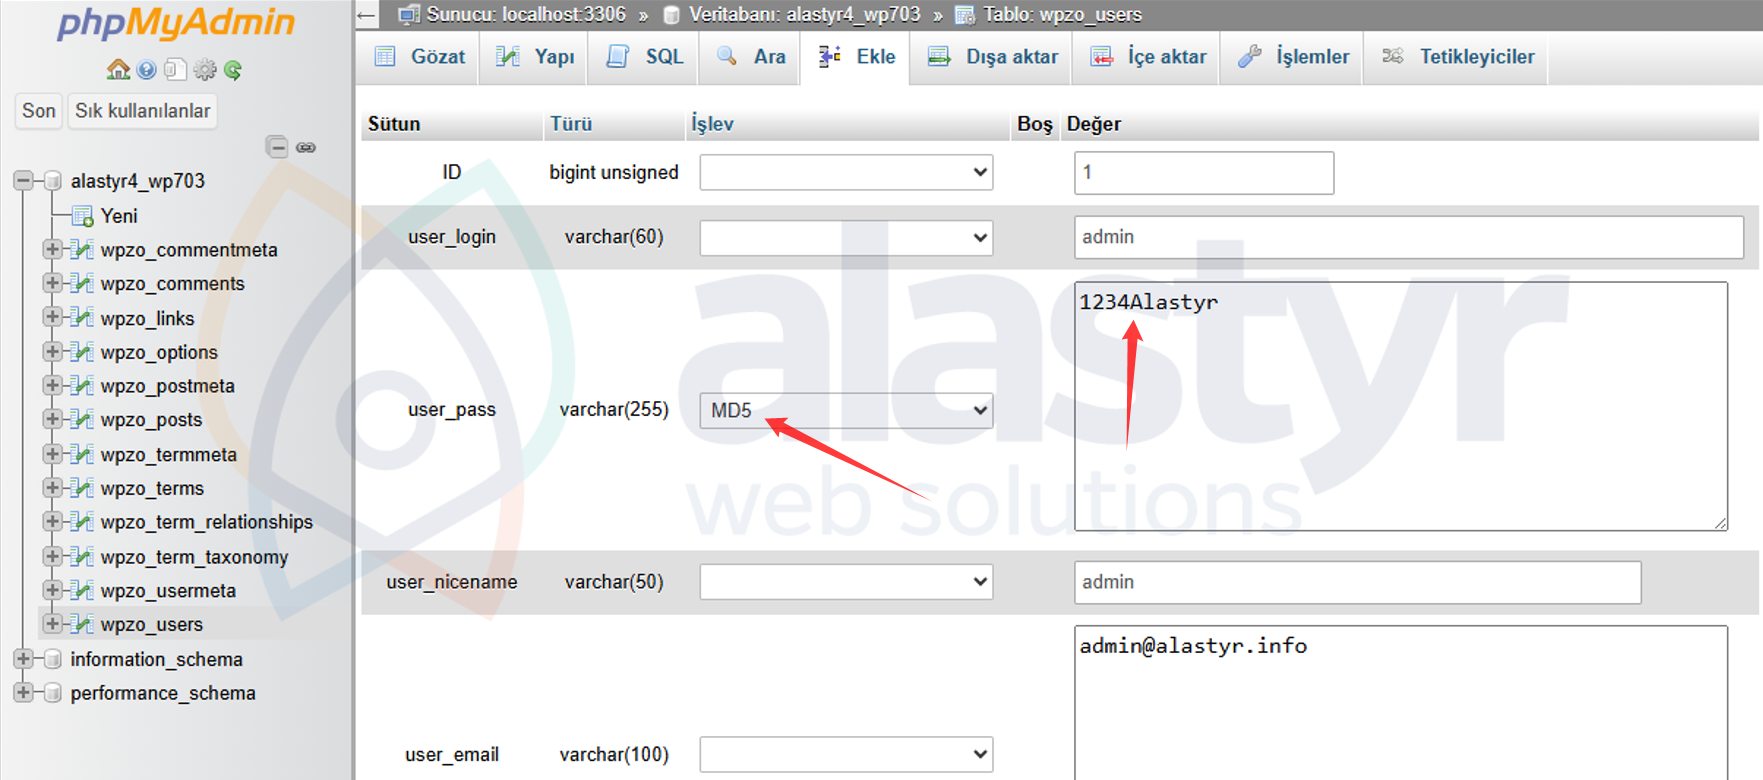The image size is (1763, 780).
Task: Click the İşlev column header link
Action: point(712,124)
